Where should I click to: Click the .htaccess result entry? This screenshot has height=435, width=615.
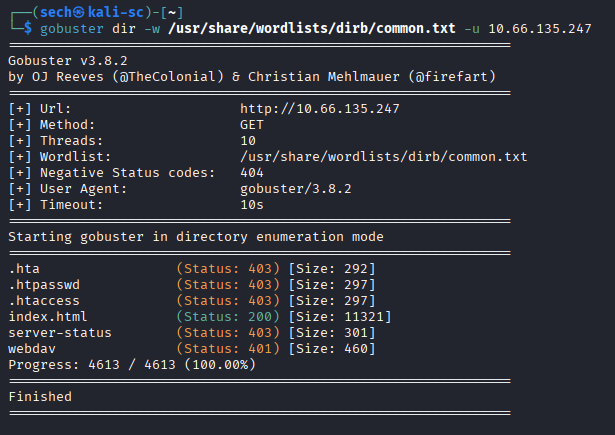pos(44,301)
